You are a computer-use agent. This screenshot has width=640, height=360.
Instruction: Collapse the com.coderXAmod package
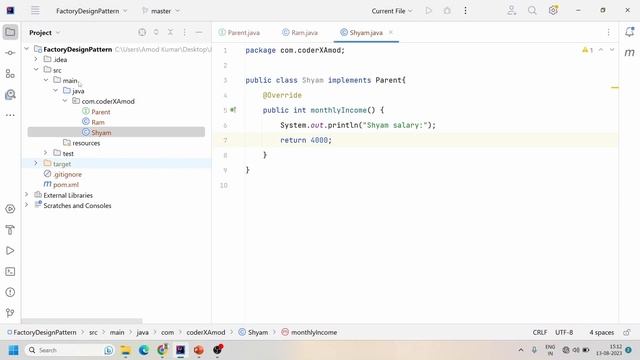tap(65, 101)
